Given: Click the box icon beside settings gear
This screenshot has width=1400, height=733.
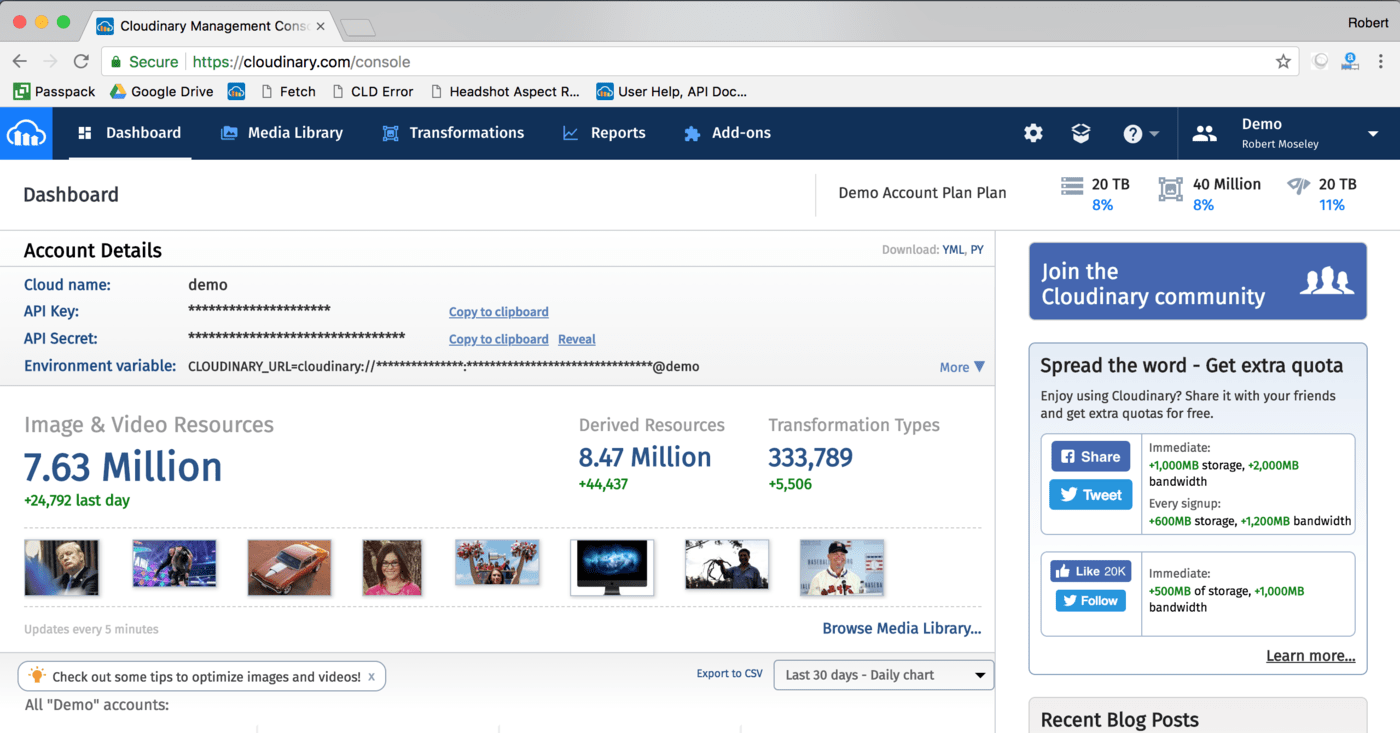Looking at the screenshot, I should pos(1081,133).
